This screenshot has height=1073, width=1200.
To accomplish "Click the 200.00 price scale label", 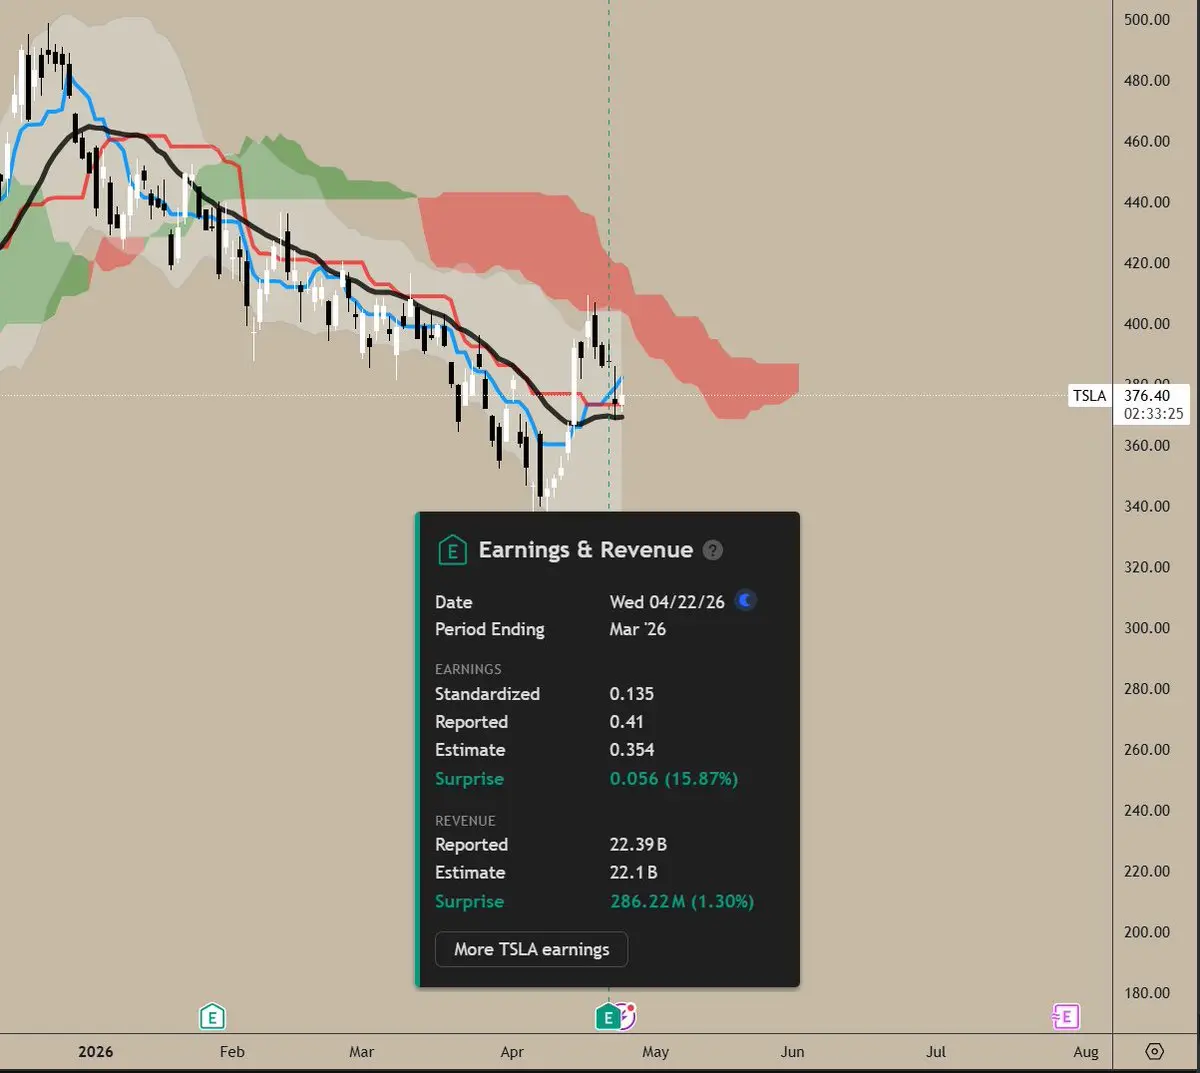I will pyautogui.click(x=1146, y=932).
